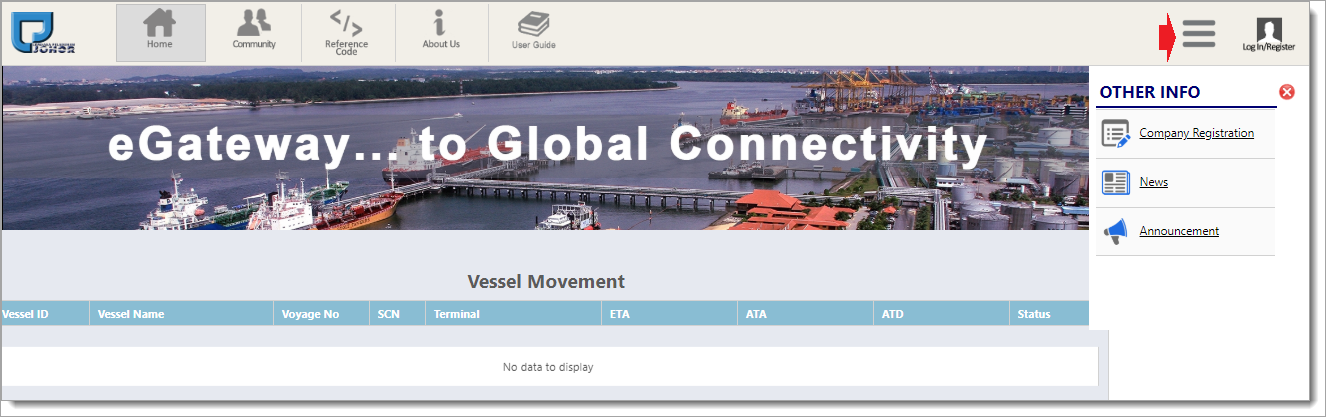
Task: Open the News link
Action: [1153, 182]
